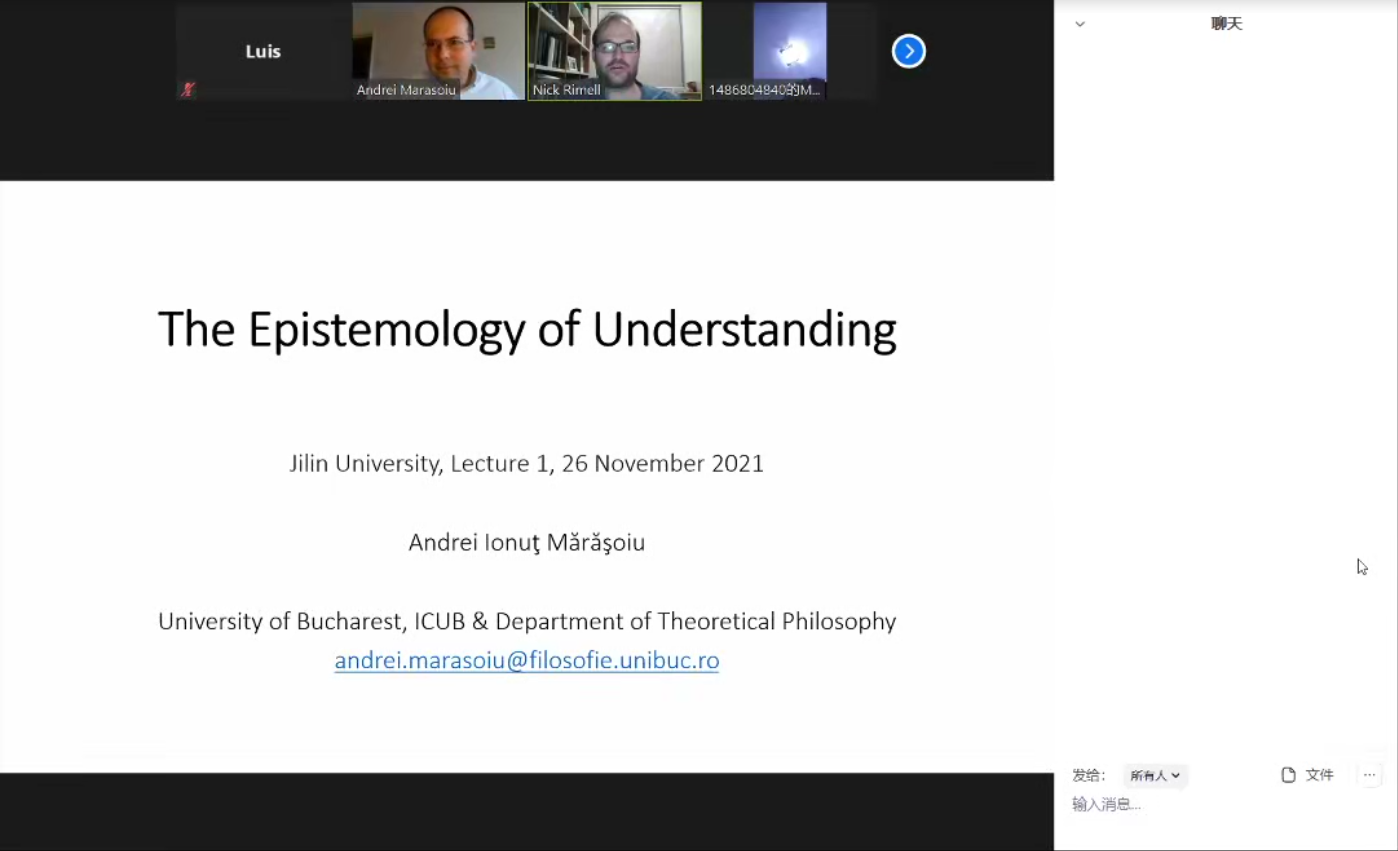Select Andrei Marasoiu's video thumbnail

tap(438, 45)
